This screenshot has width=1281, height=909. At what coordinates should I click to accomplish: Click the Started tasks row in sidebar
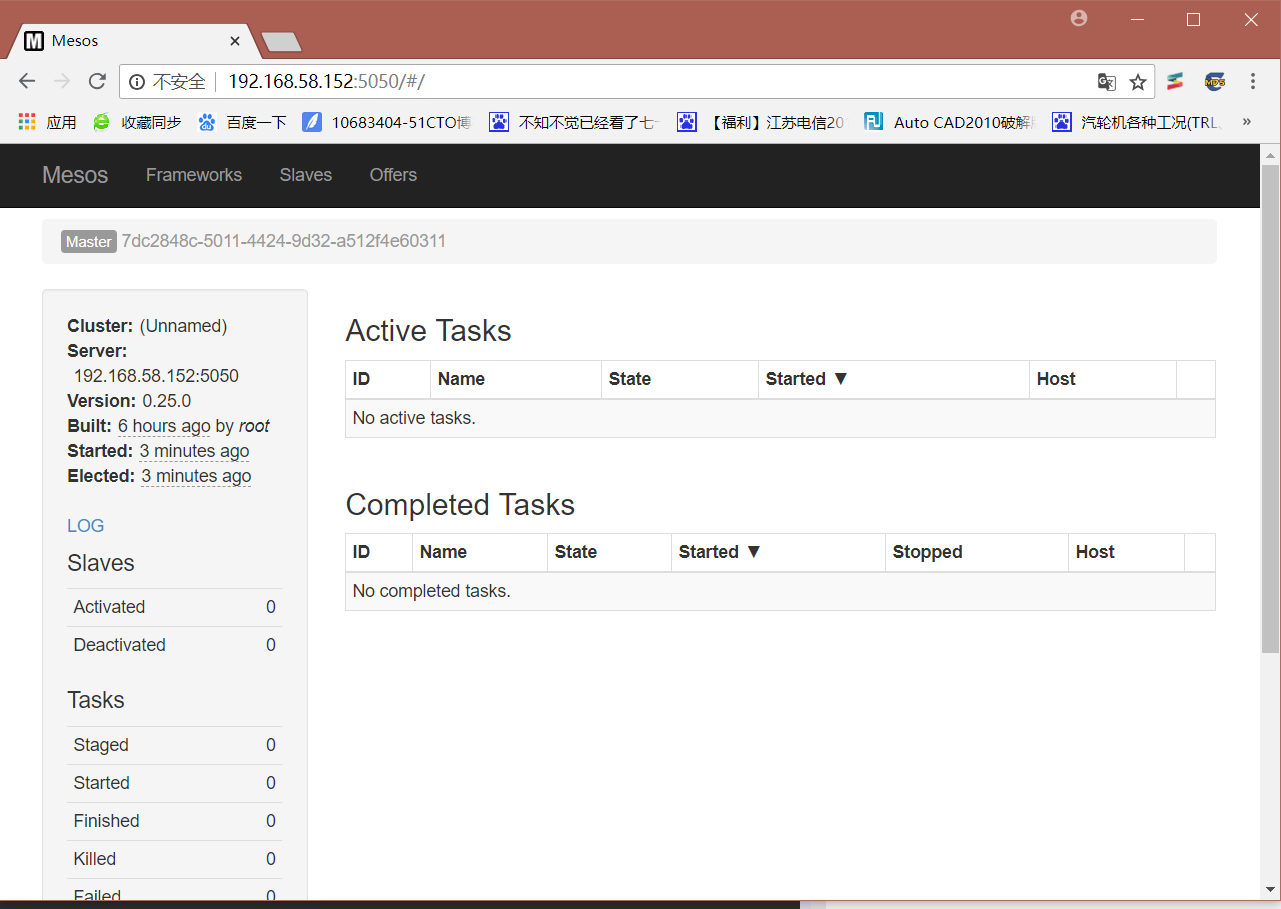pyautogui.click(x=175, y=783)
